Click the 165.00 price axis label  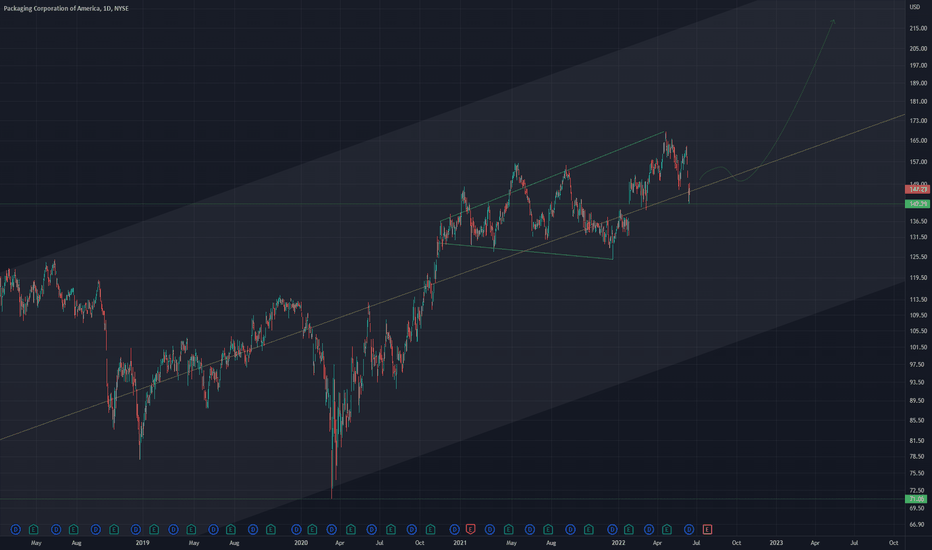click(x=918, y=141)
